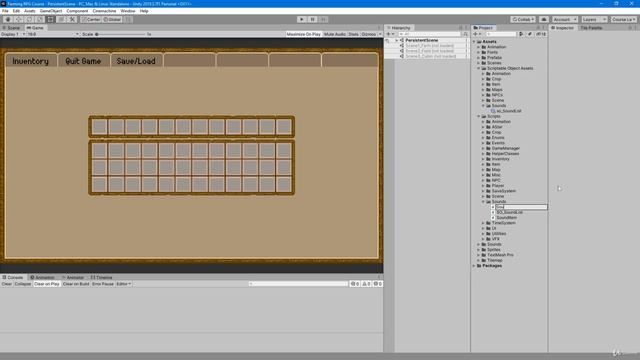Toggle Collapse in Console
640x360 pixels.
coord(22,284)
